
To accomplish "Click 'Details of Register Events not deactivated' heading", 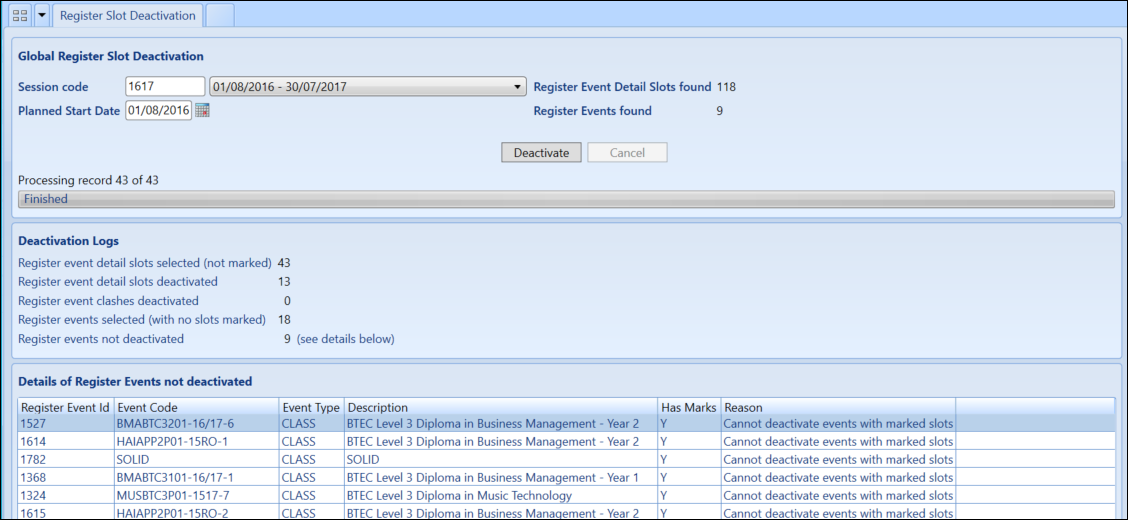I will pos(135,381).
